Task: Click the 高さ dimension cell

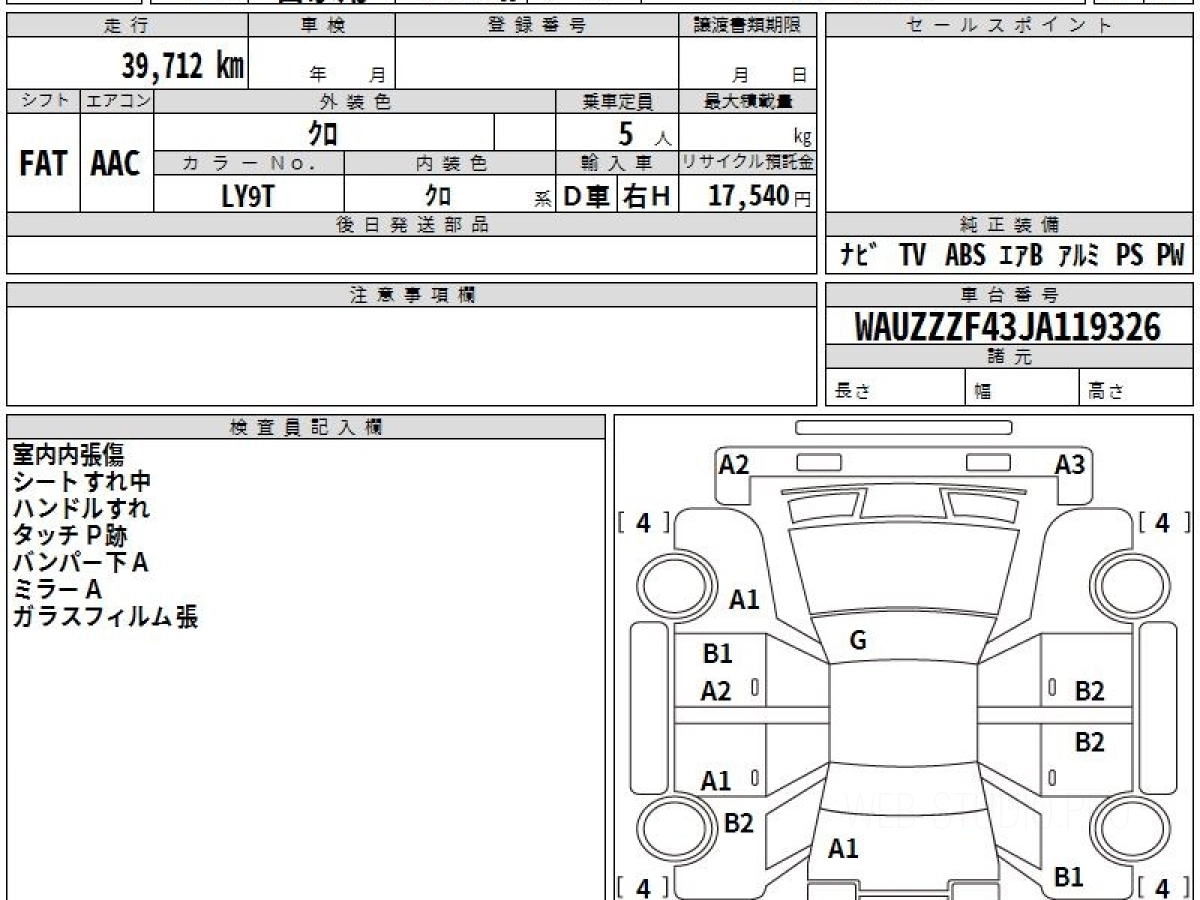Action: point(1136,388)
